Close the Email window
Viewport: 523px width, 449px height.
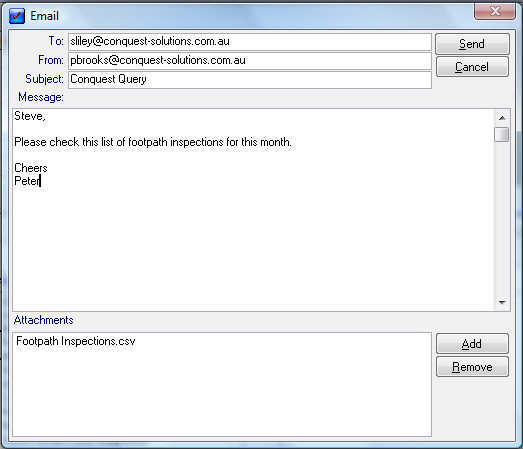tap(495, 11)
